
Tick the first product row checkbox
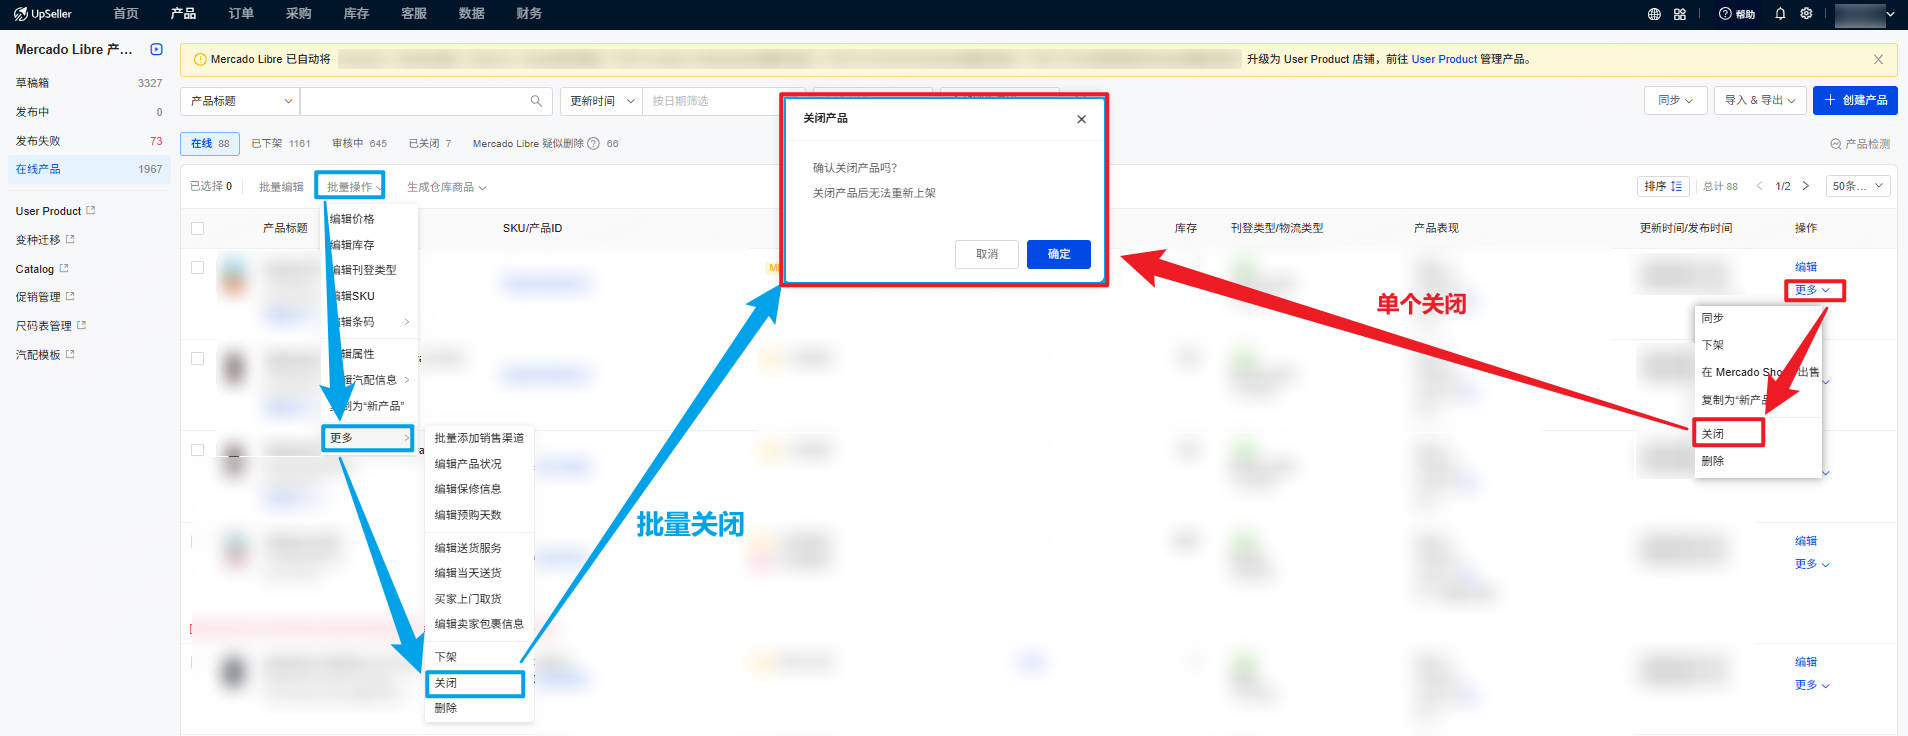tap(197, 267)
